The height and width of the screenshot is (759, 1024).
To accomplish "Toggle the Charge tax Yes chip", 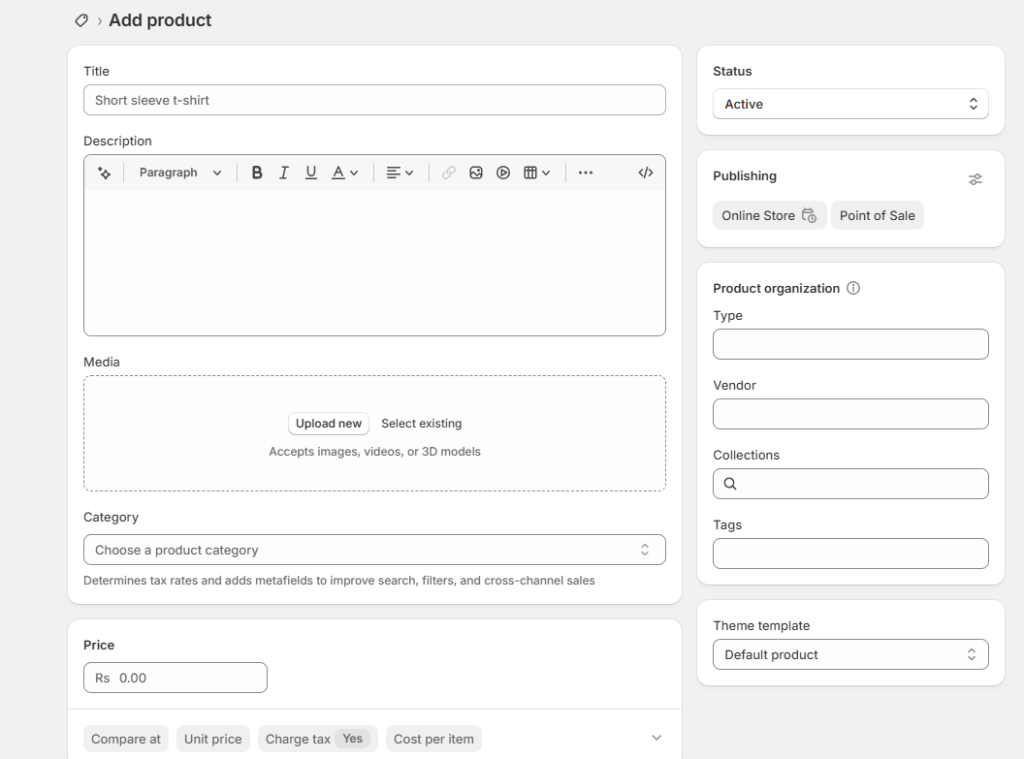I will (317, 739).
